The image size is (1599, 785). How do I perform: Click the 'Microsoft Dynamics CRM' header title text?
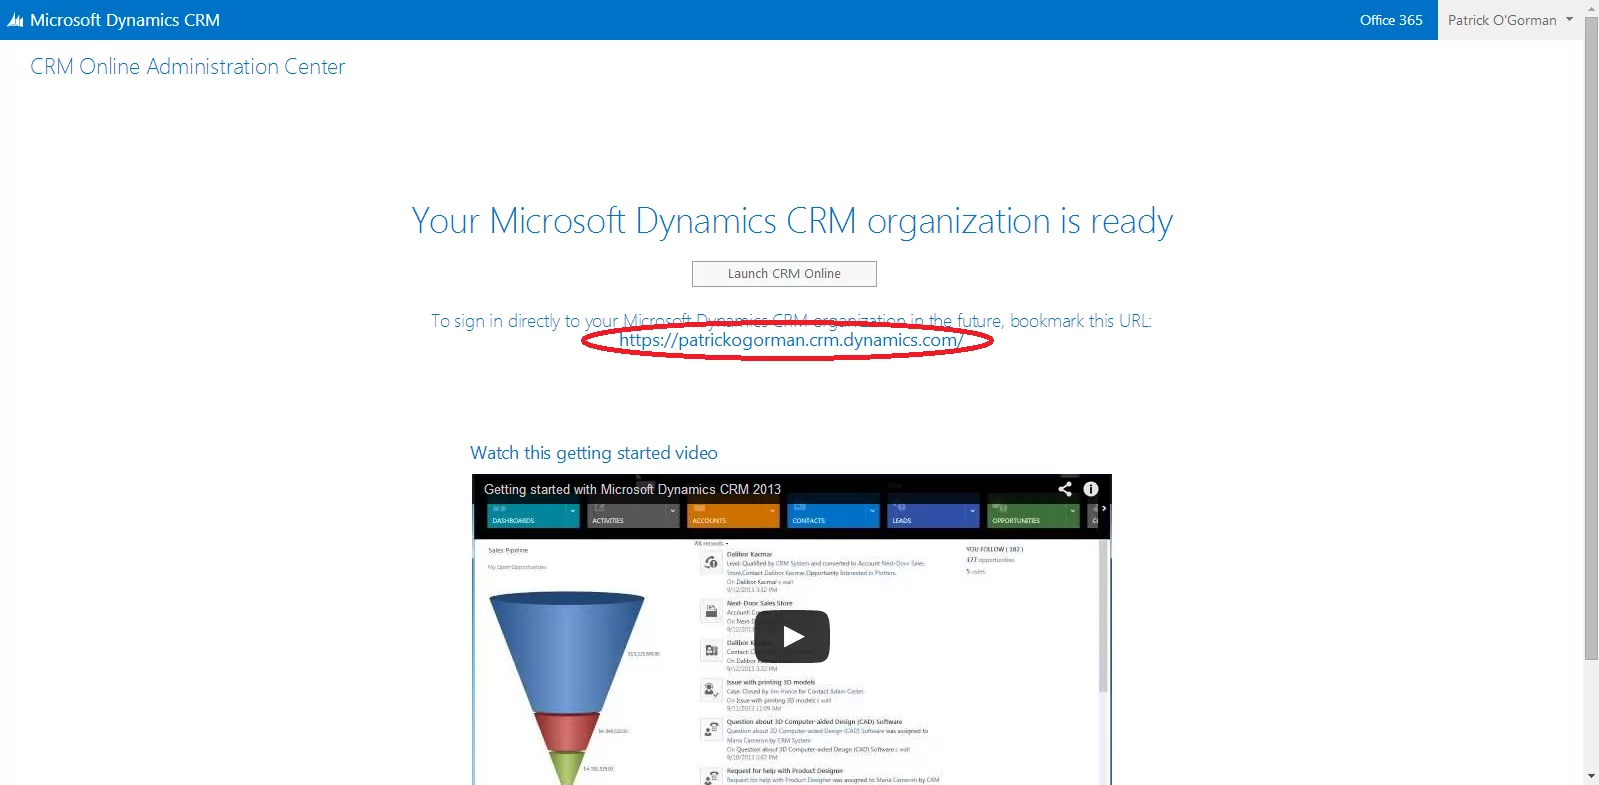(x=125, y=20)
